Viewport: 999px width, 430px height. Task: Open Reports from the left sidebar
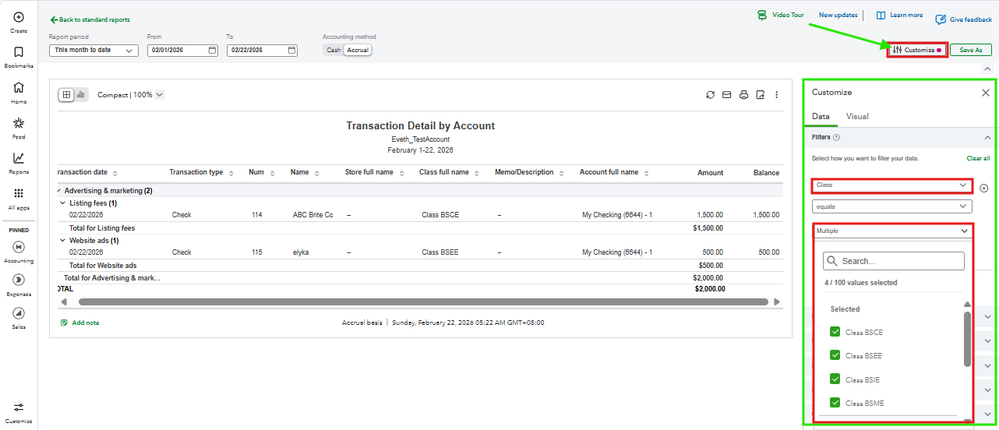18,162
